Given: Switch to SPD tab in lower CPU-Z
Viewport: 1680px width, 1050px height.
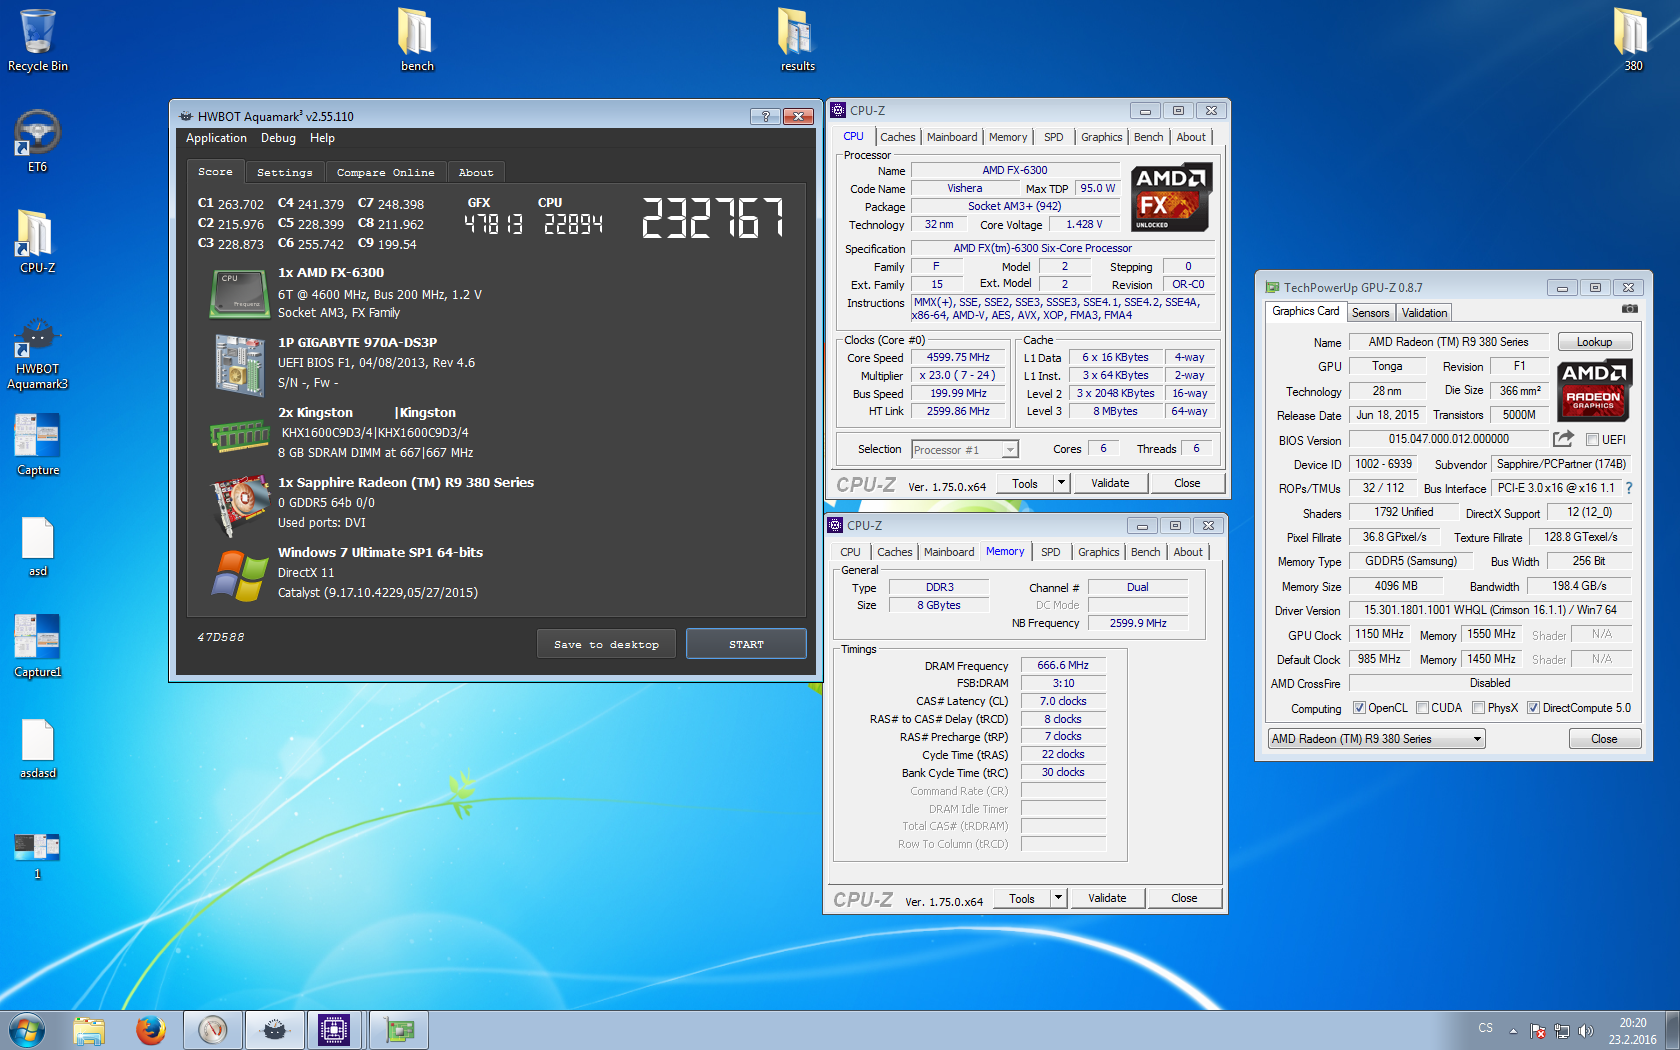Looking at the screenshot, I should point(1051,552).
